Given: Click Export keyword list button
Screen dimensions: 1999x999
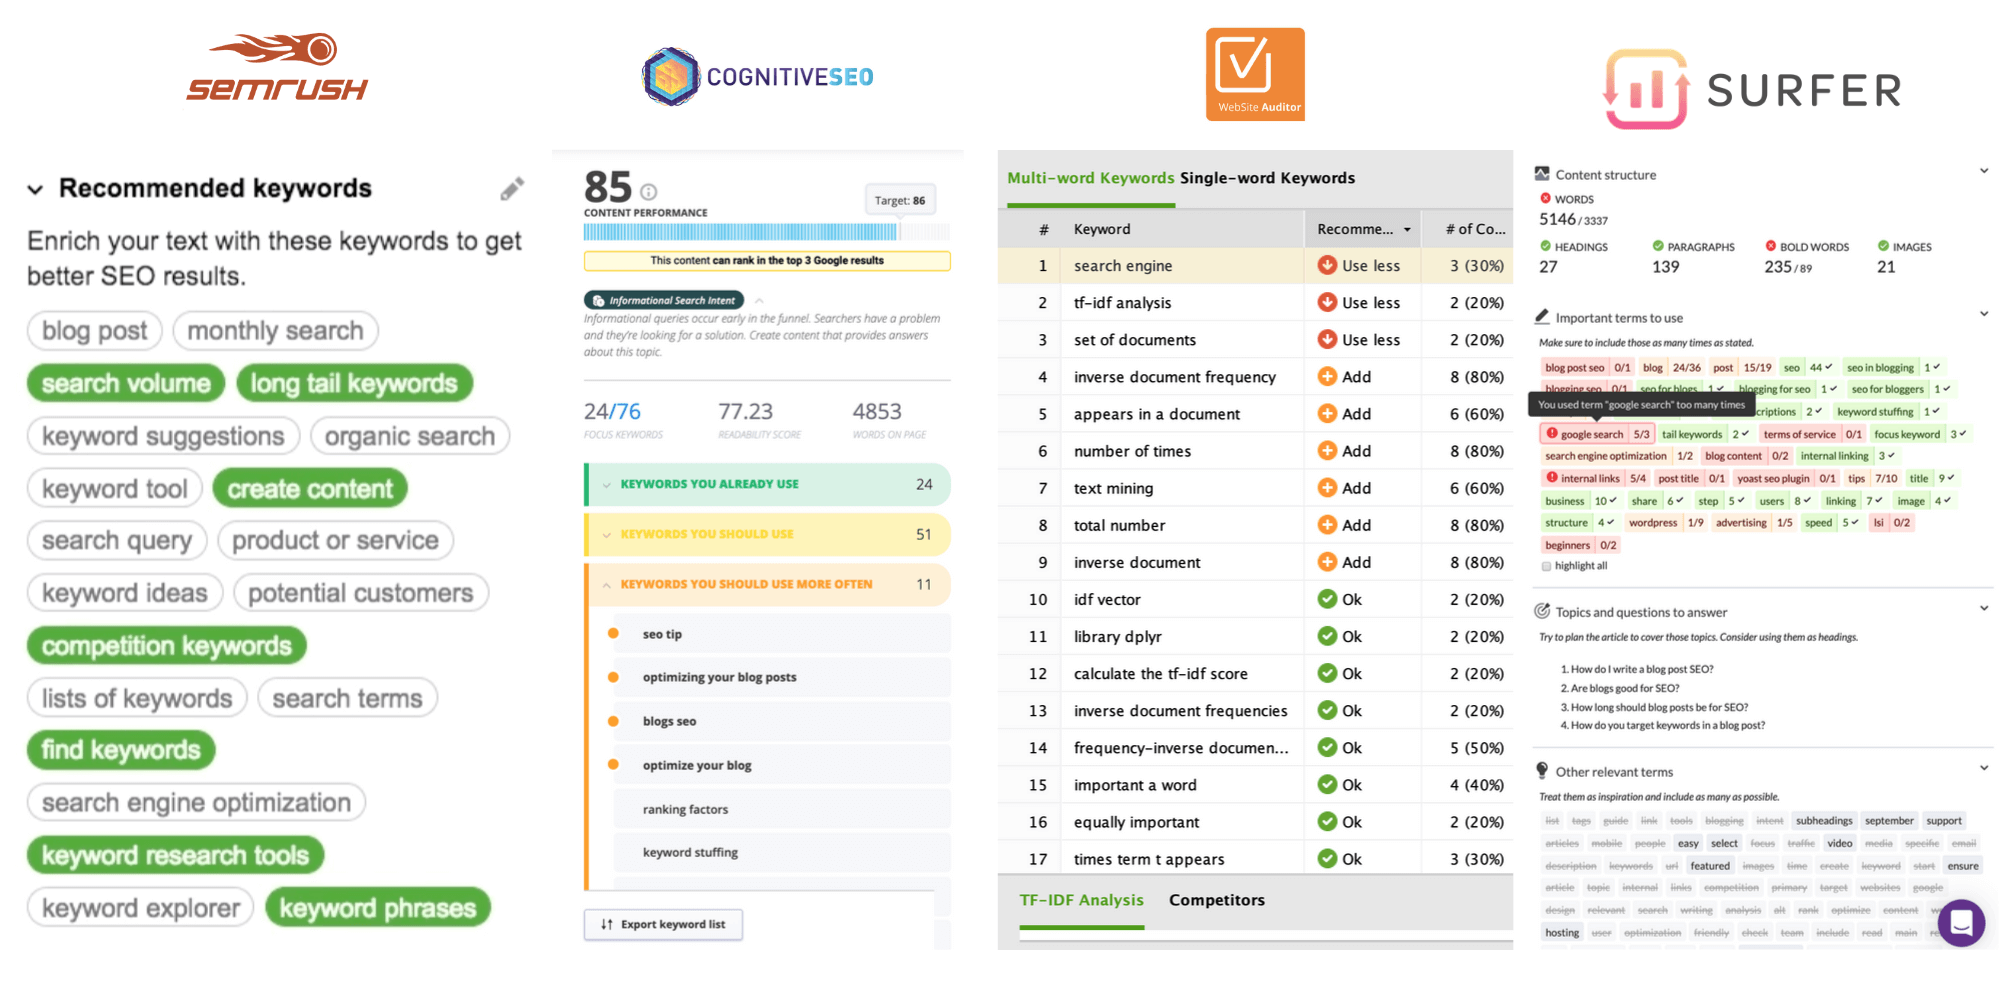Looking at the screenshot, I should [663, 924].
